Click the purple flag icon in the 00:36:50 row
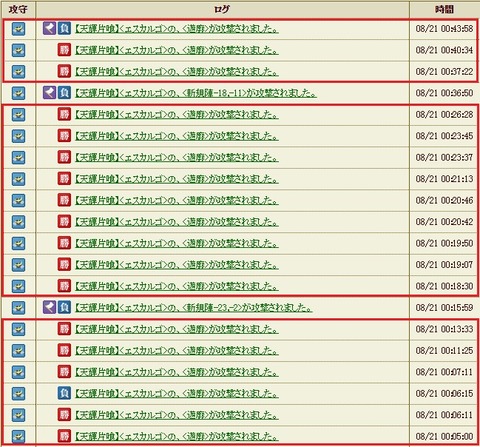 coord(49,93)
